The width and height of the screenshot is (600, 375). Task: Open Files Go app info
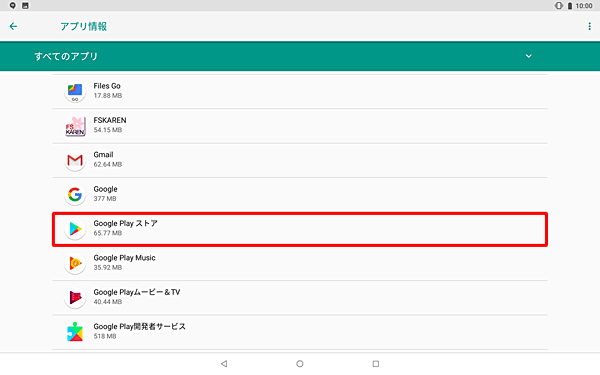(x=300, y=91)
